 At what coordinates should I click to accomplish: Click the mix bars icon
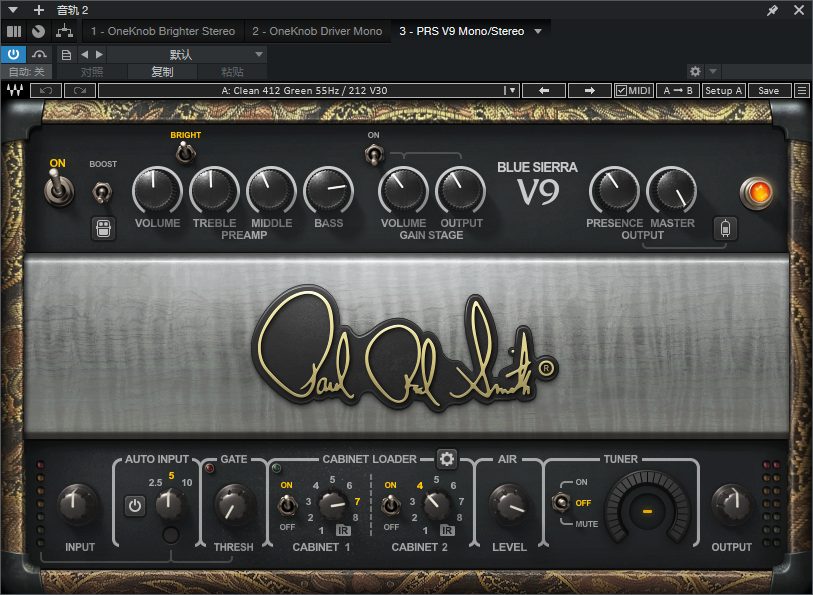pyautogui.click(x=14, y=31)
